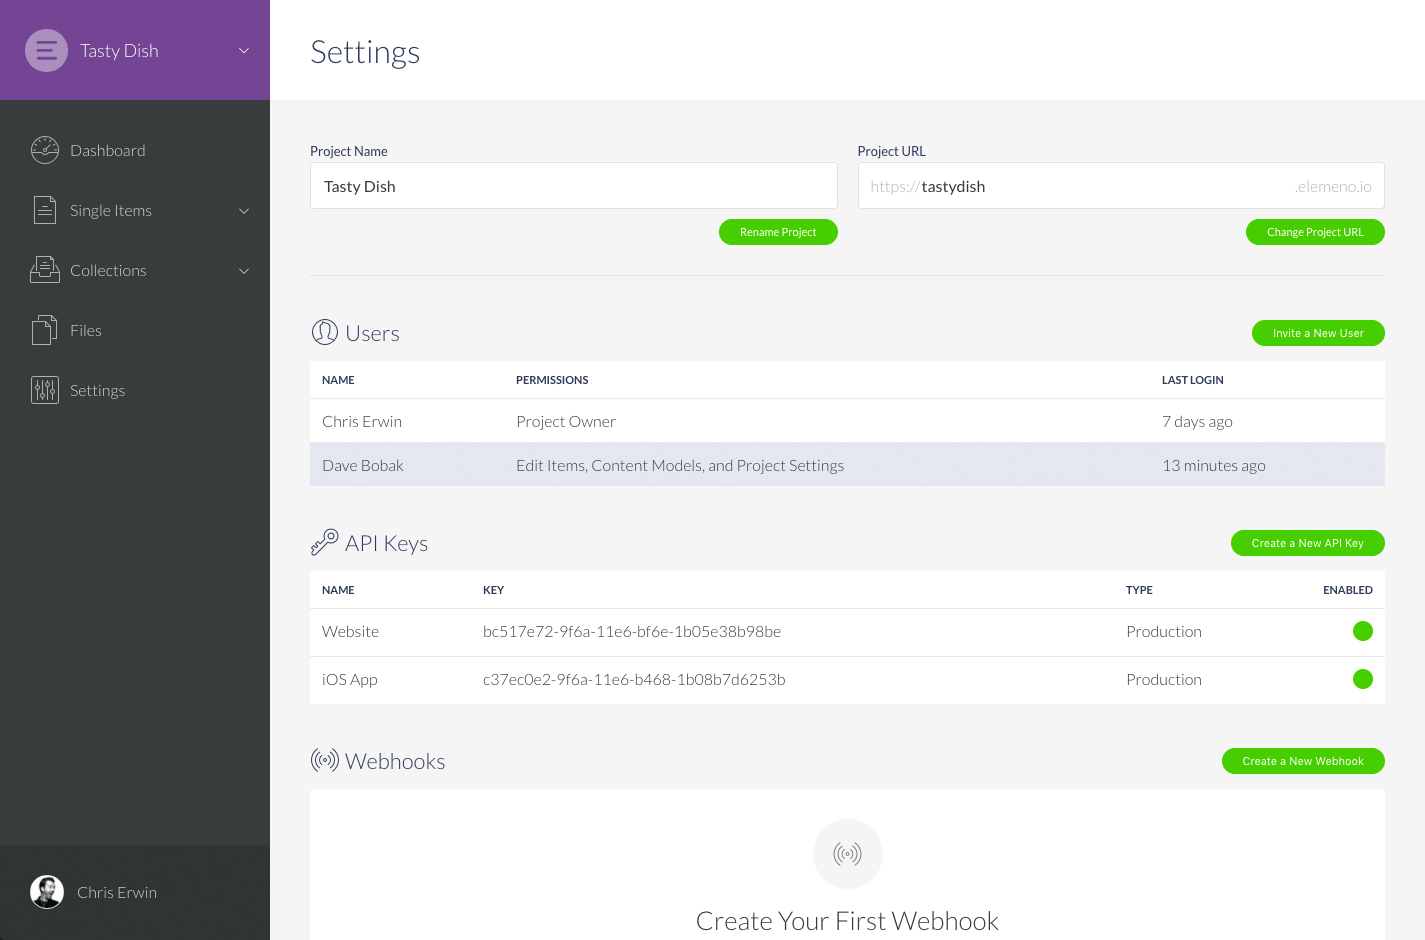The image size is (1425, 940).
Task: Click the Collections tray icon
Action: click(45, 270)
